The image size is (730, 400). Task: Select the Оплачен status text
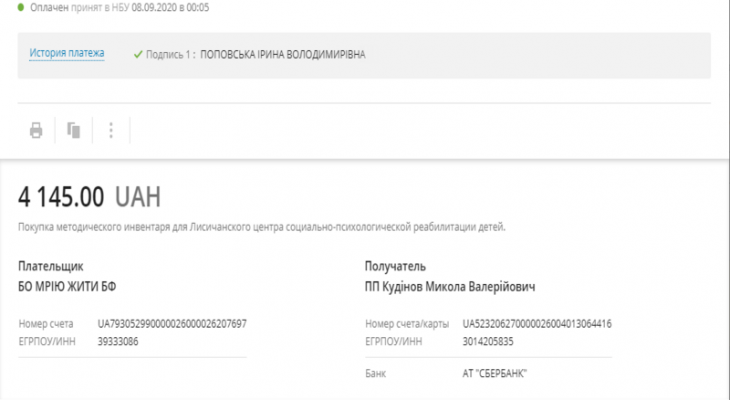point(49,7)
